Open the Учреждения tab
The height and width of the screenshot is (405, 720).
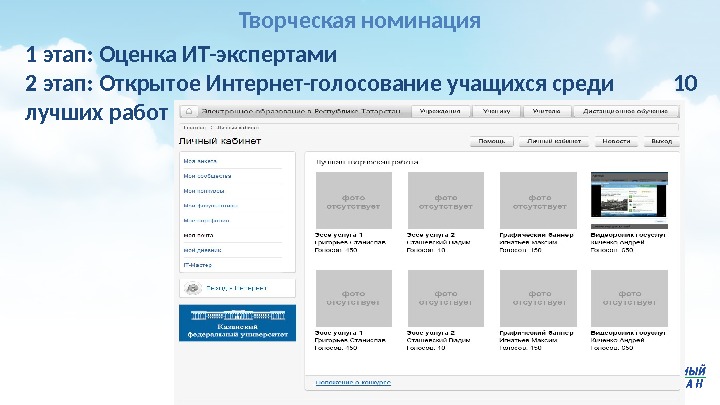(440, 112)
